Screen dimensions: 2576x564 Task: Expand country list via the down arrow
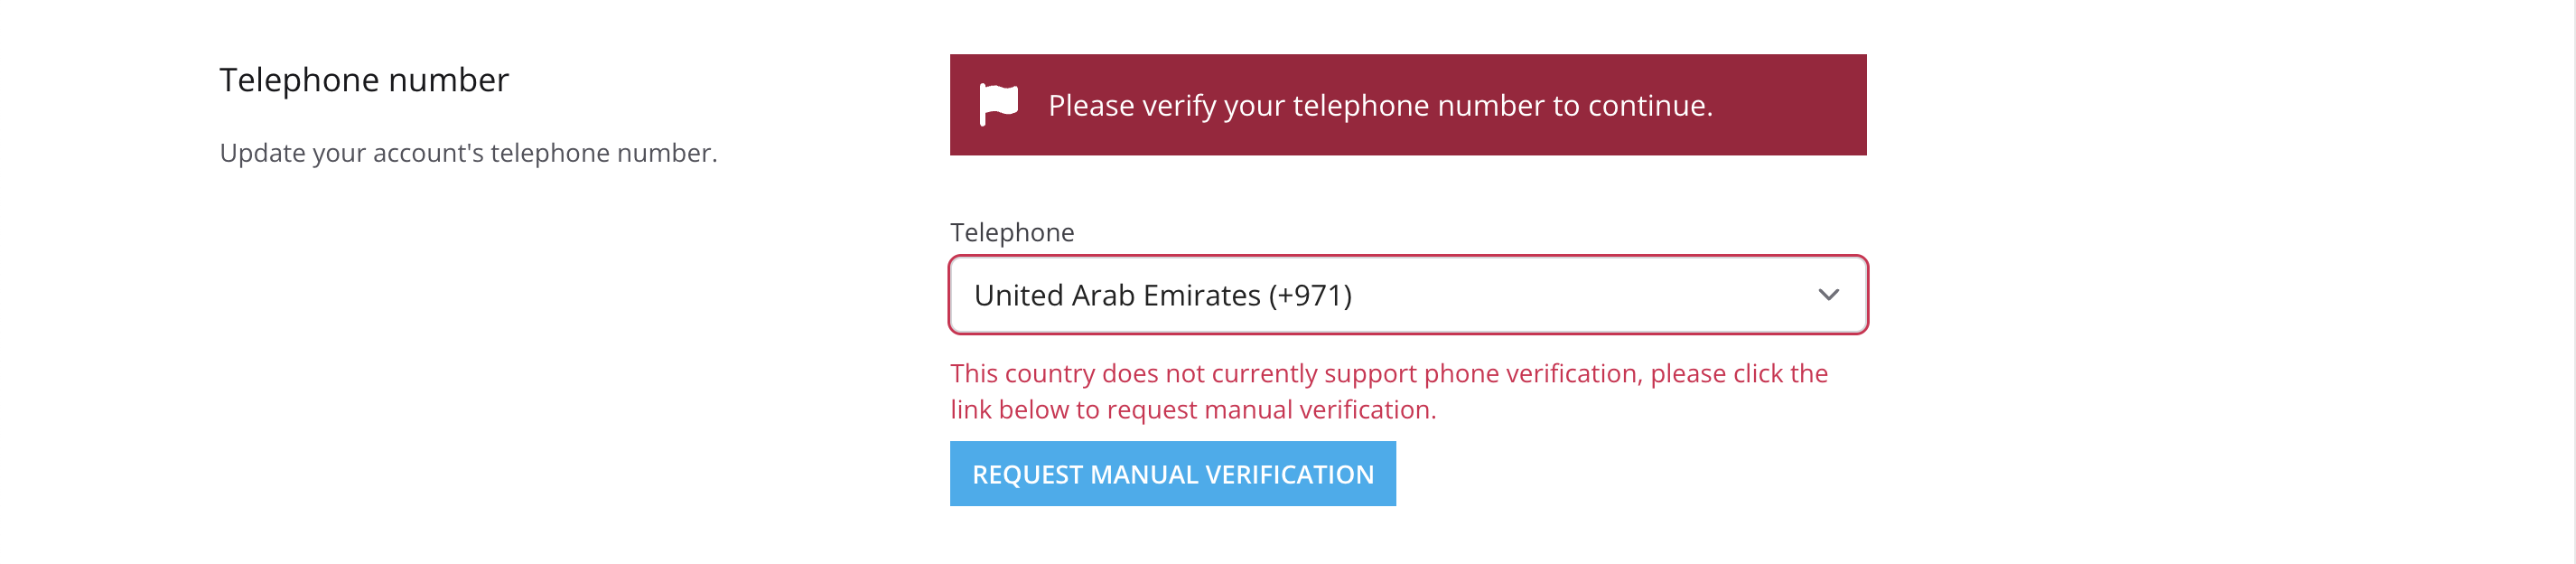click(x=1828, y=295)
